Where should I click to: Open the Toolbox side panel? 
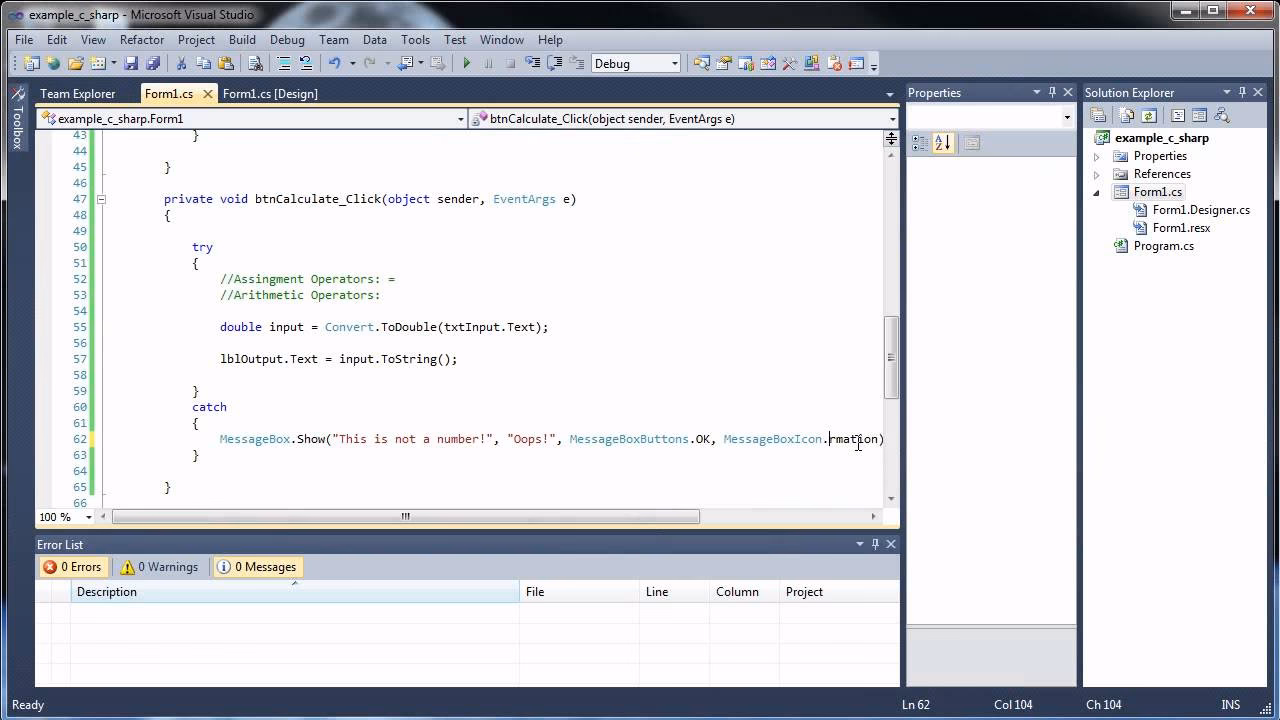[17, 120]
